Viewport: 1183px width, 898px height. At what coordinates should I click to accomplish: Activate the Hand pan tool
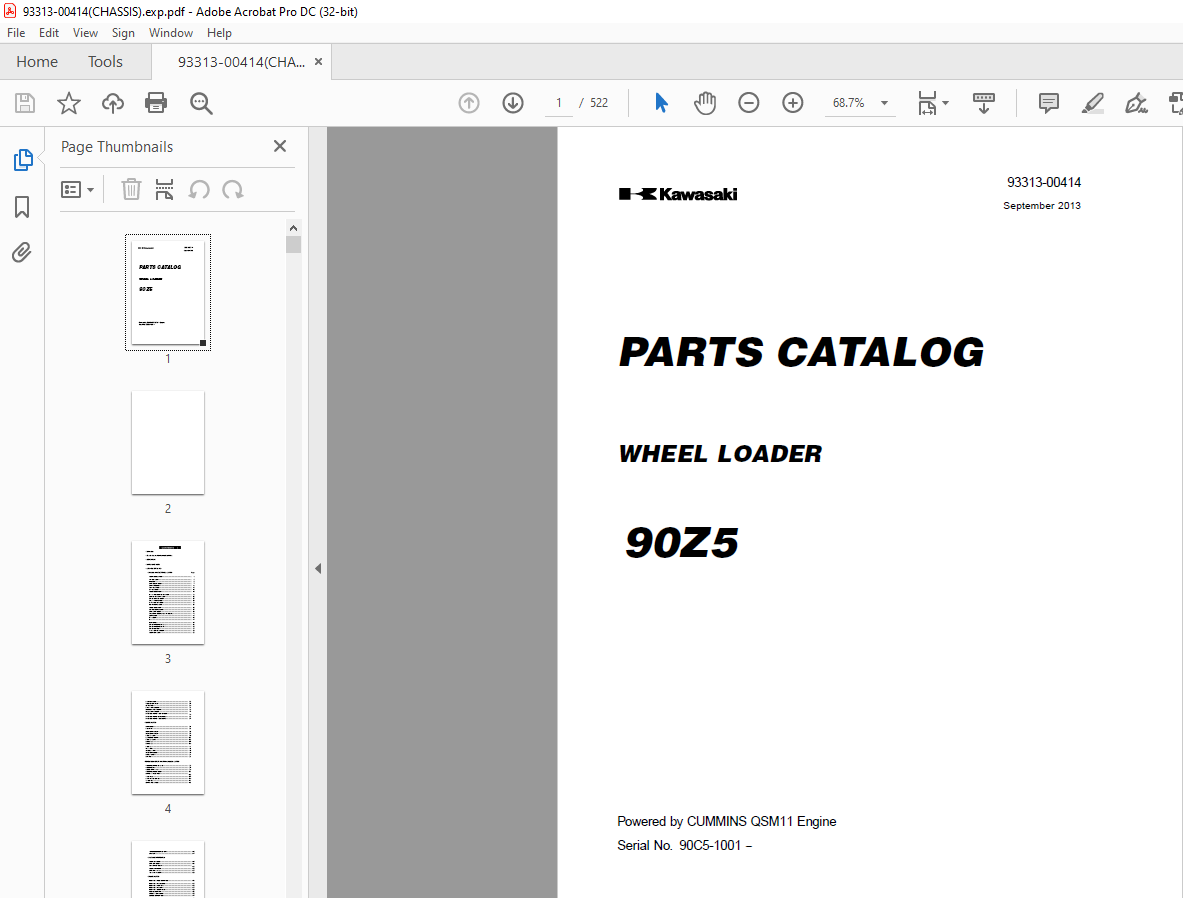[705, 103]
